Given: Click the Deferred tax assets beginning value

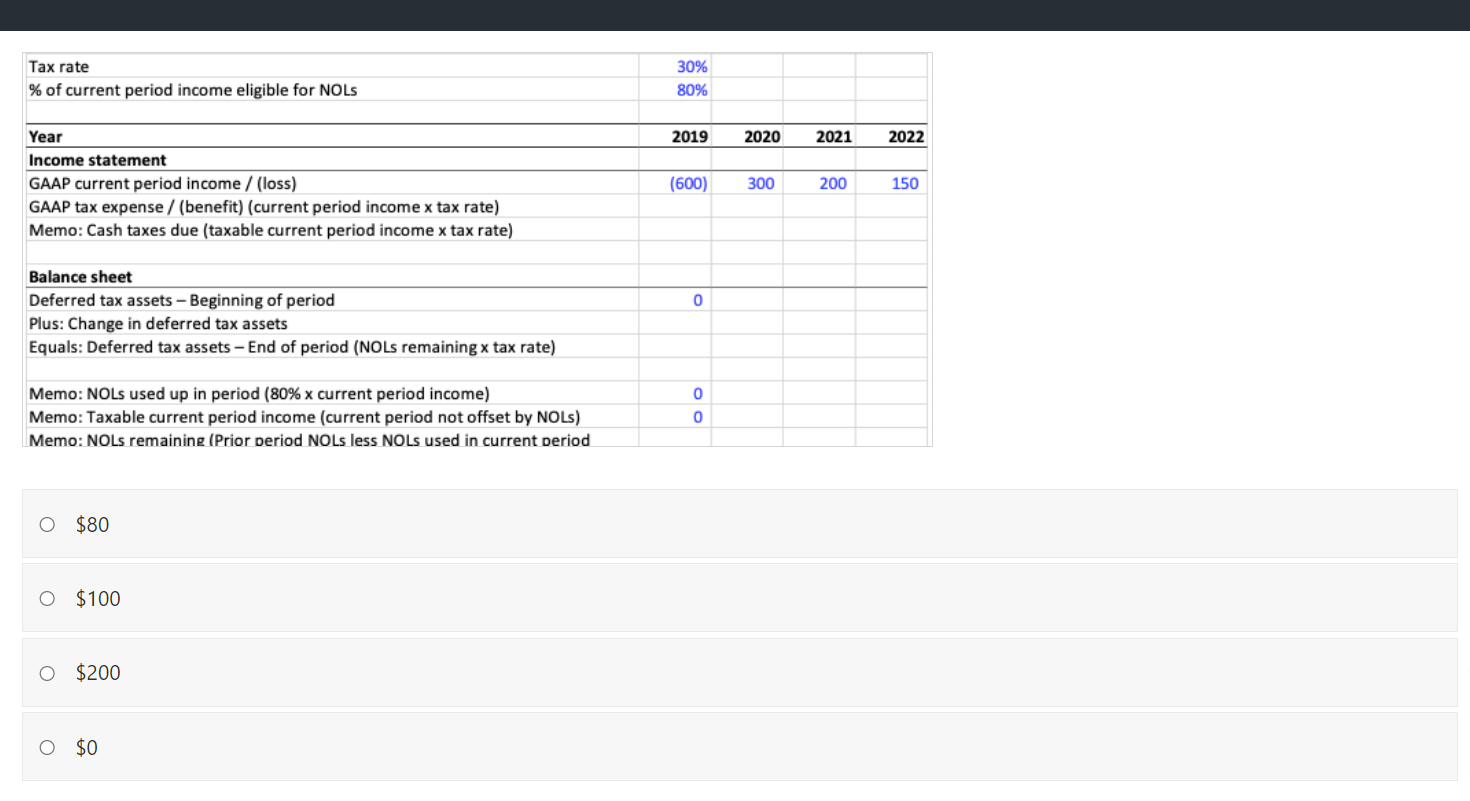Looking at the screenshot, I should (x=697, y=300).
